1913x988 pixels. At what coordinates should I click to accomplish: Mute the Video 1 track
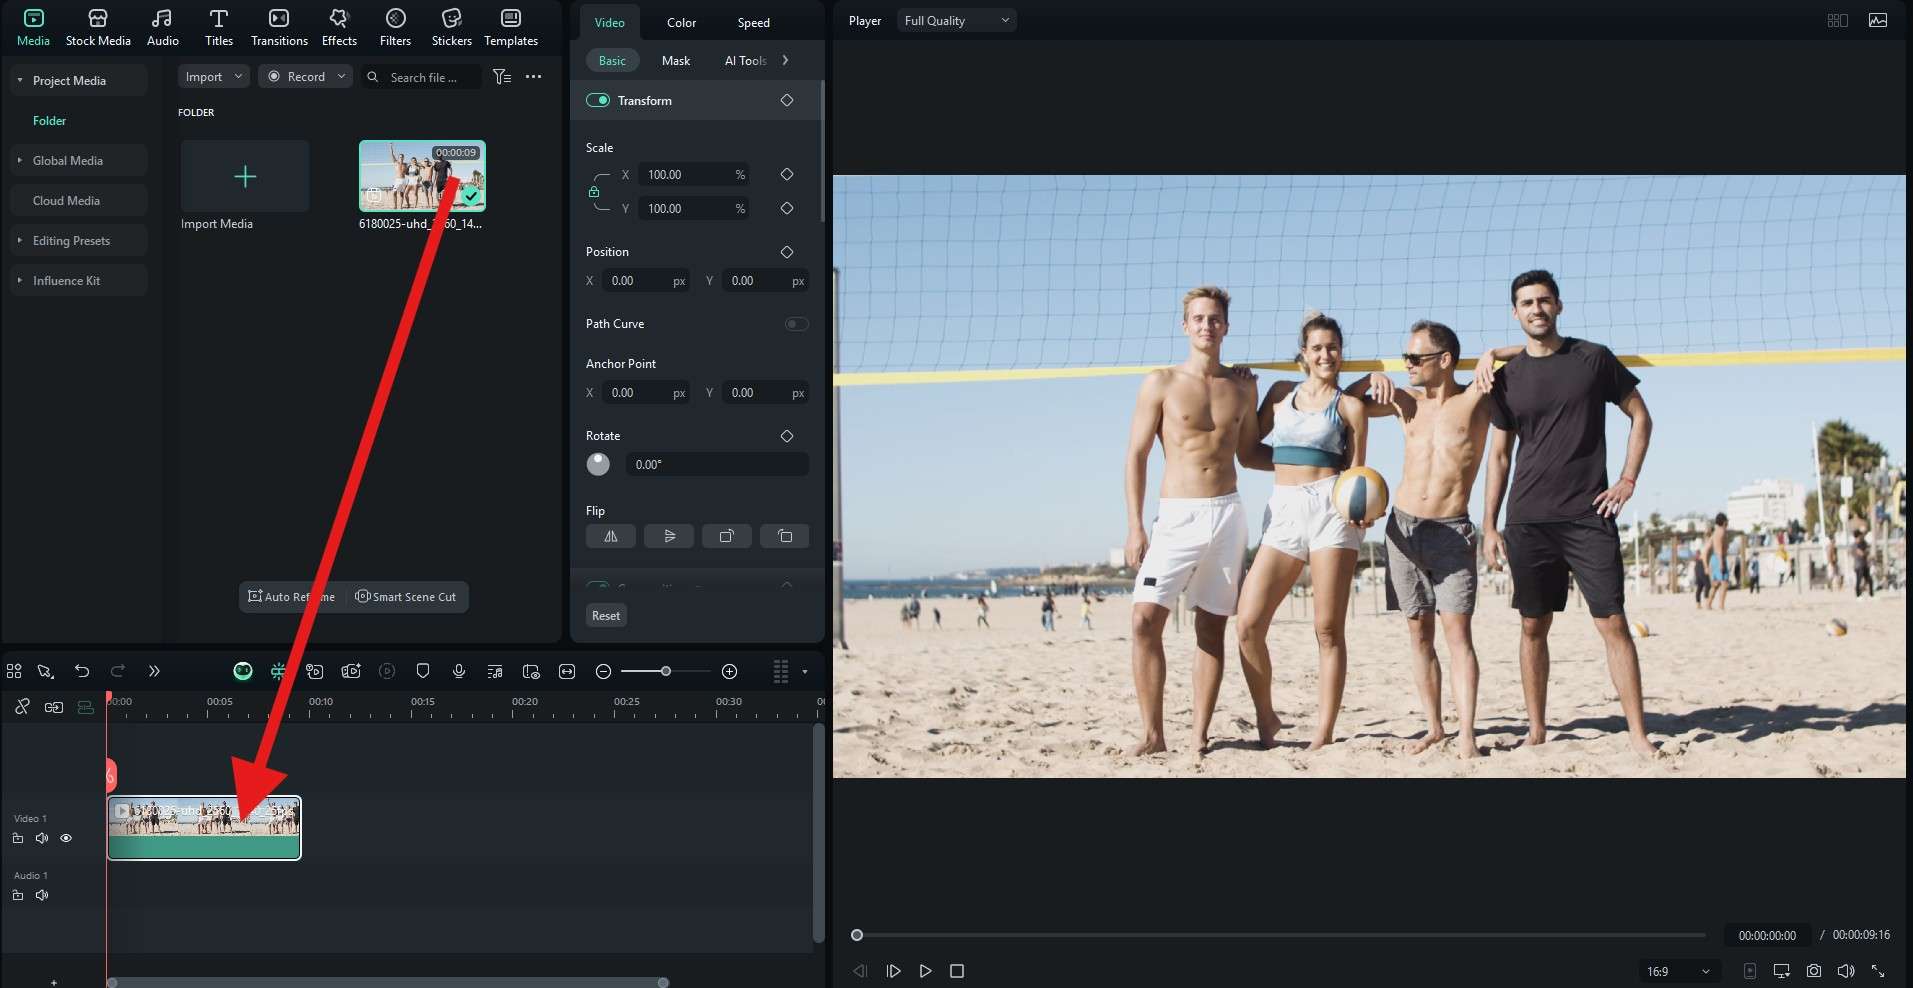point(42,838)
